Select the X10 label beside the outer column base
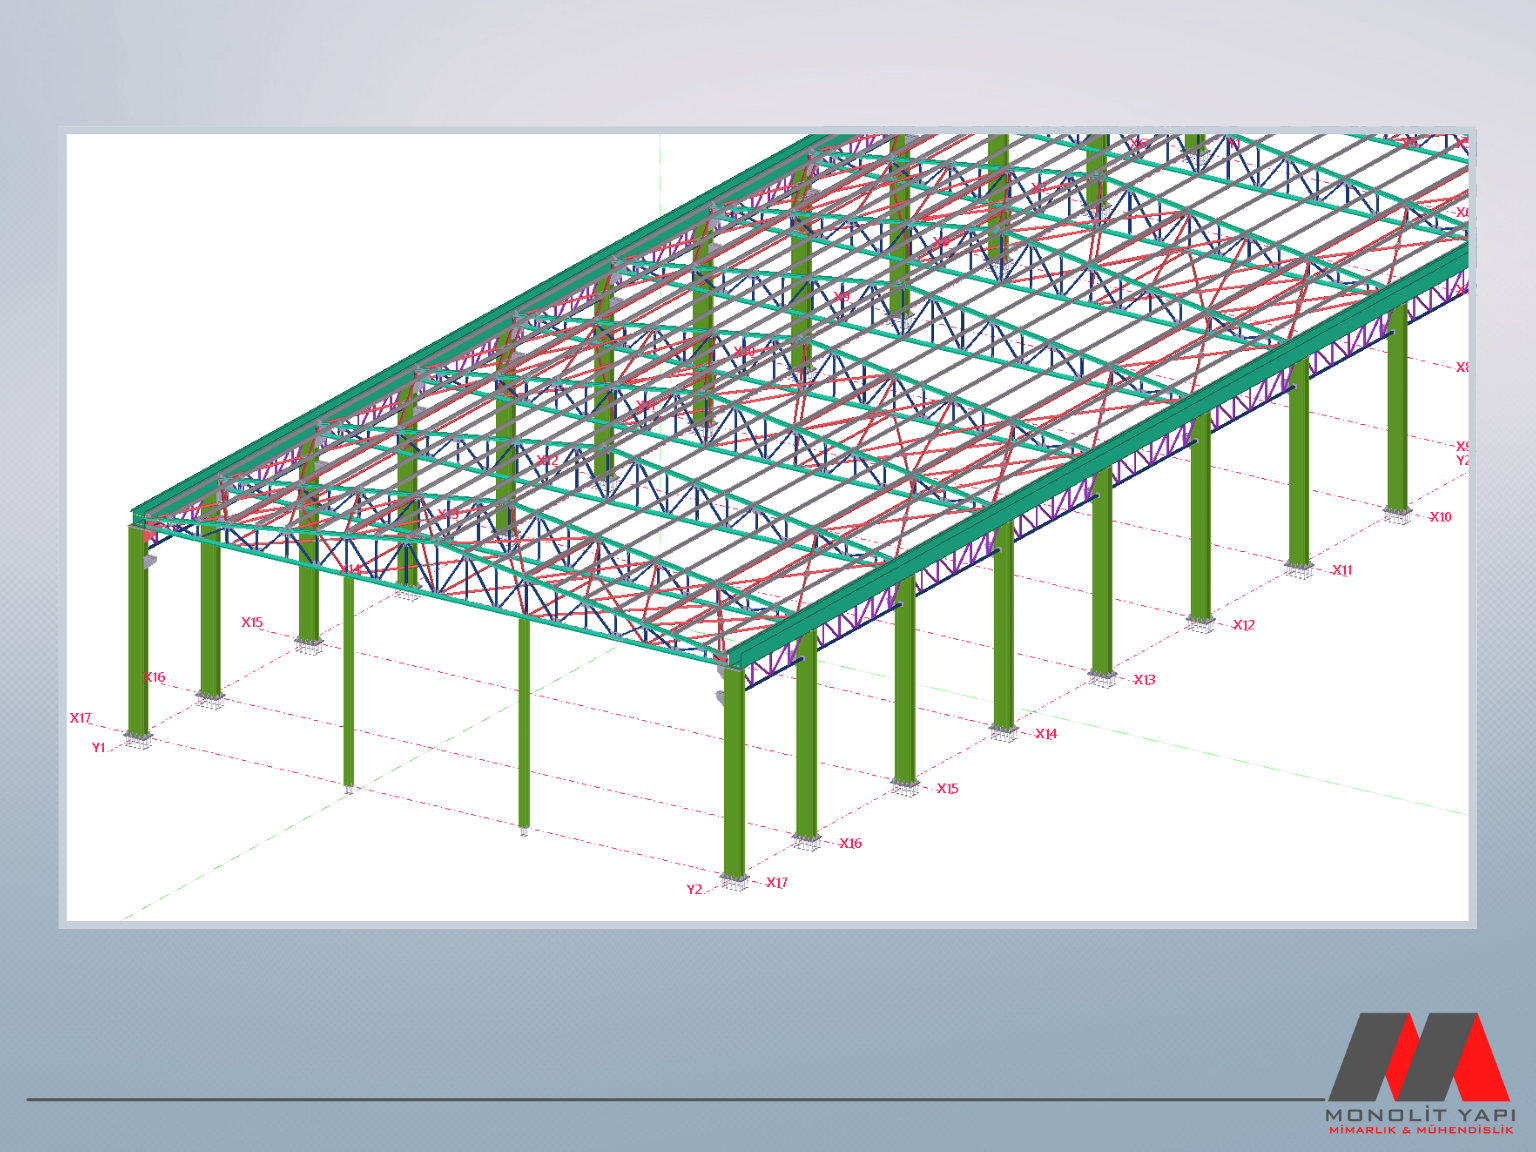 [x=1440, y=517]
